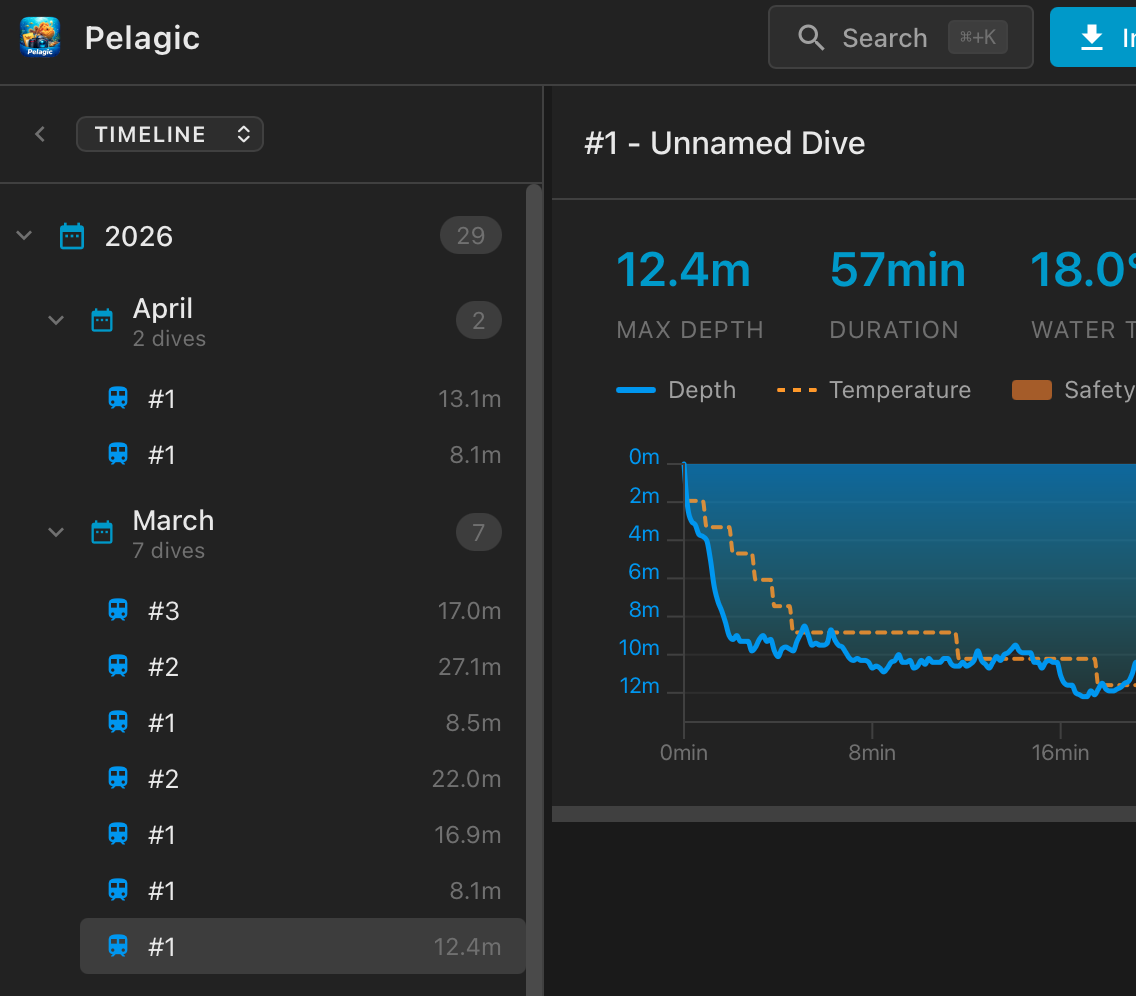The height and width of the screenshot is (996, 1136).
Task: Click the magnifier icon in Search
Action: coord(811,38)
